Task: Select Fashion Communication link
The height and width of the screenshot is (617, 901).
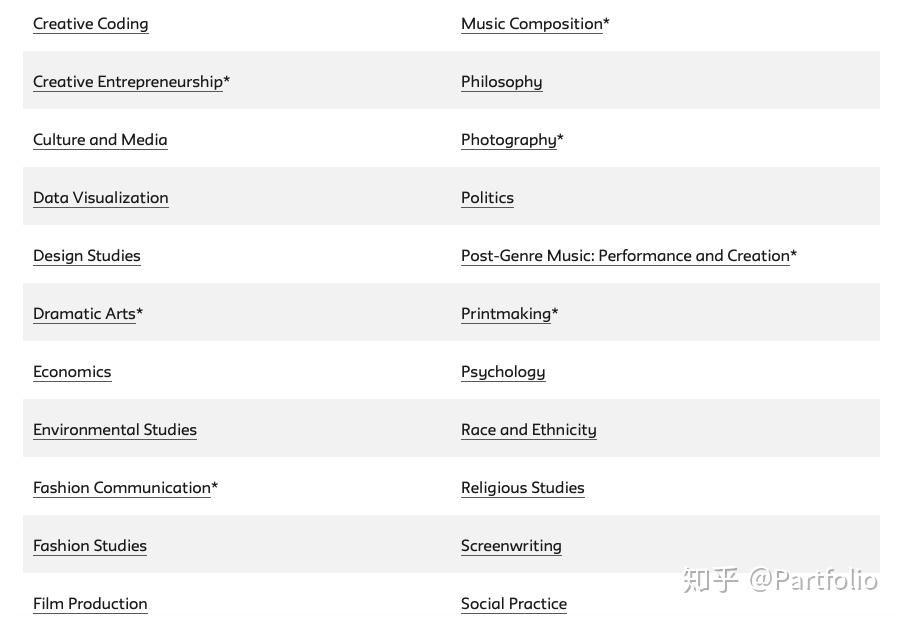Action: (122, 488)
